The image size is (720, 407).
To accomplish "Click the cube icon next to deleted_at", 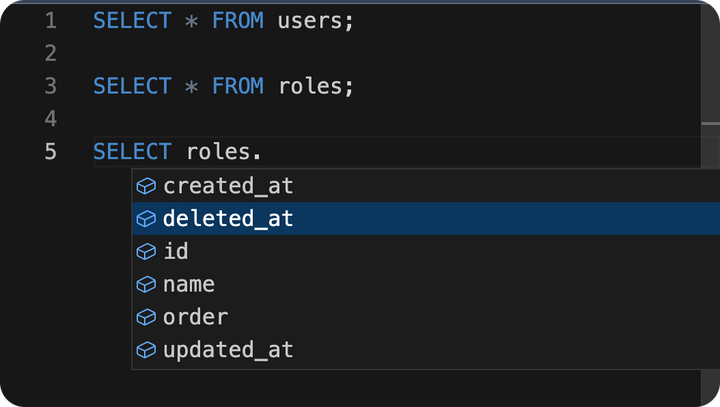I will pos(146,219).
